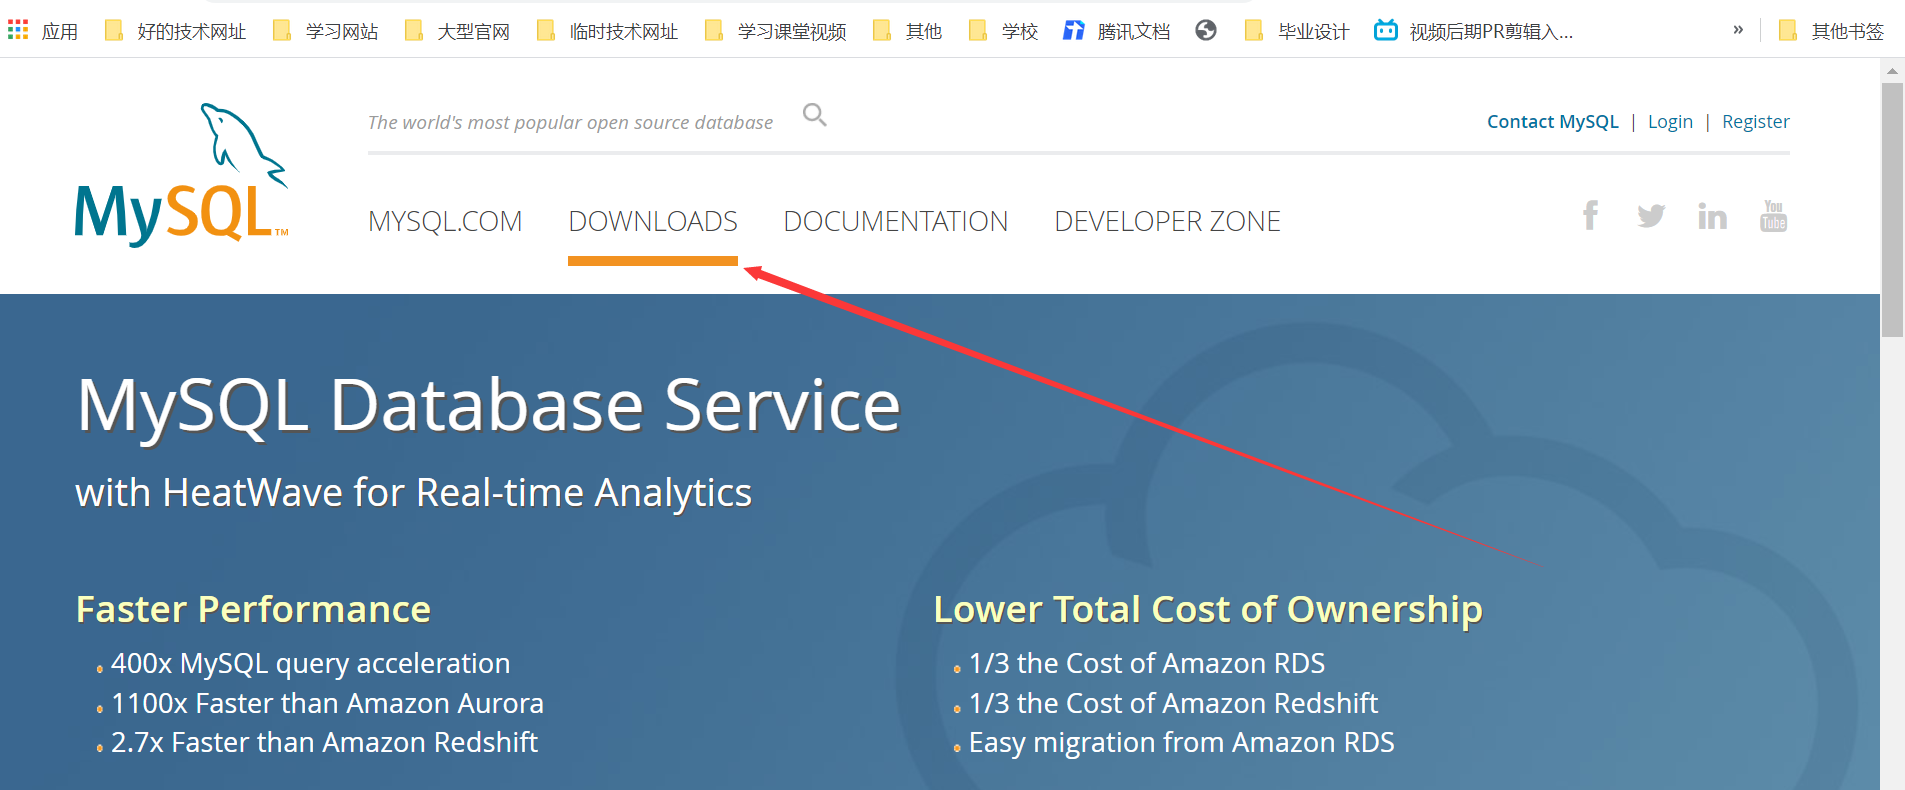Image resolution: width=1905 pixels, height=790 pixels.
Task: Click the MySQL dolphin logo
Action: pos(181,174)
